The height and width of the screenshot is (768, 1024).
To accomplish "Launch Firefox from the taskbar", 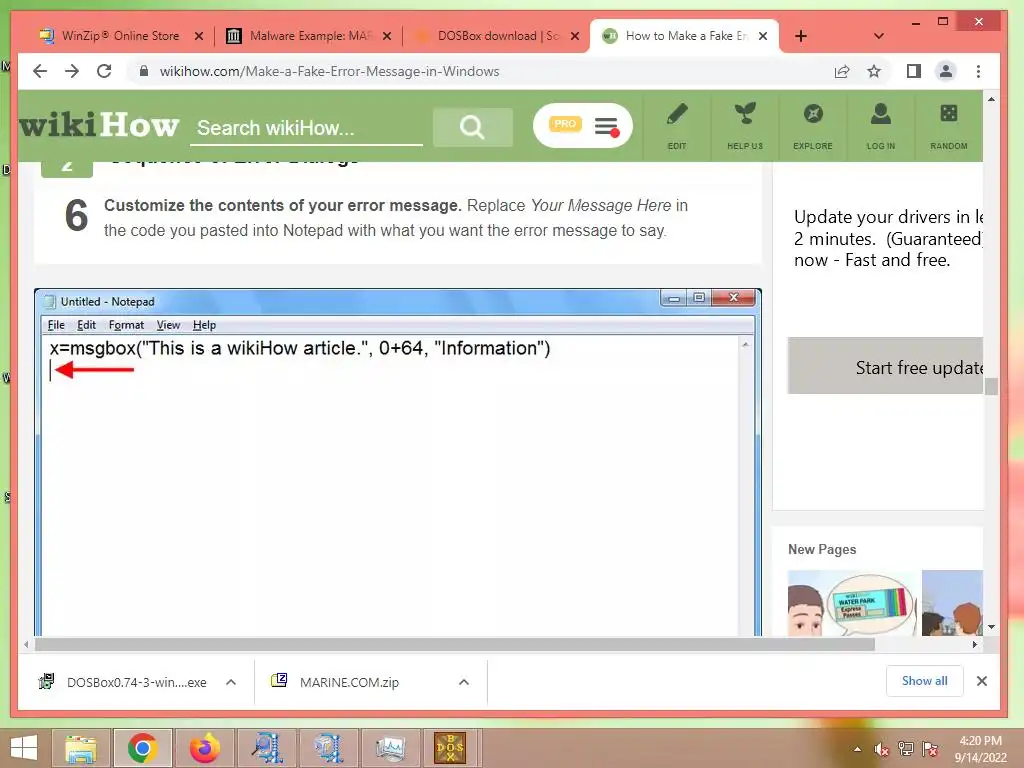I will 204,748.
